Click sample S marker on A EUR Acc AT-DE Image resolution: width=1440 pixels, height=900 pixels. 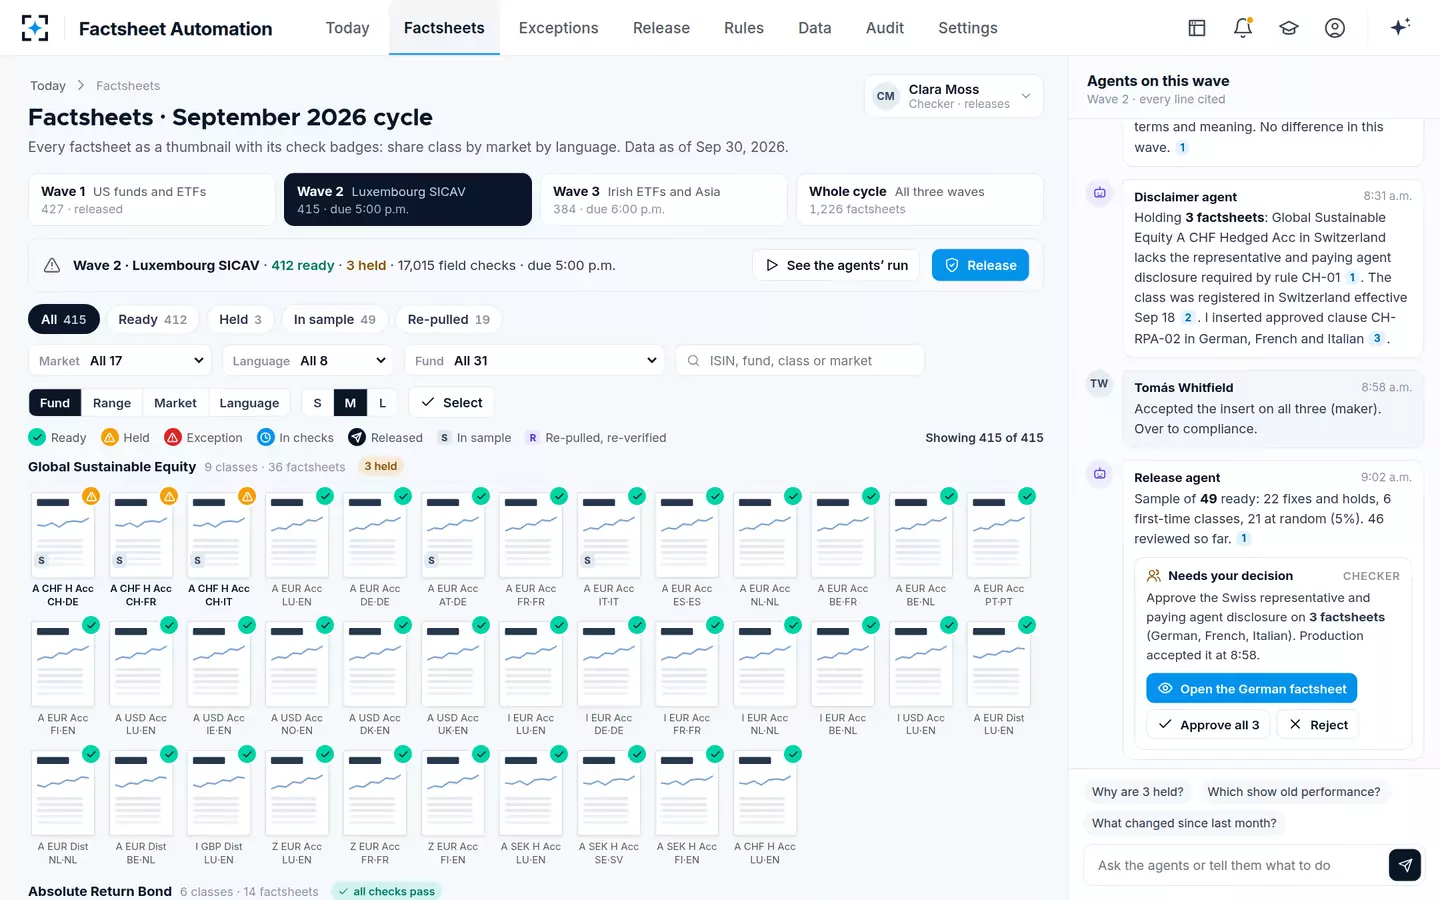432,561
